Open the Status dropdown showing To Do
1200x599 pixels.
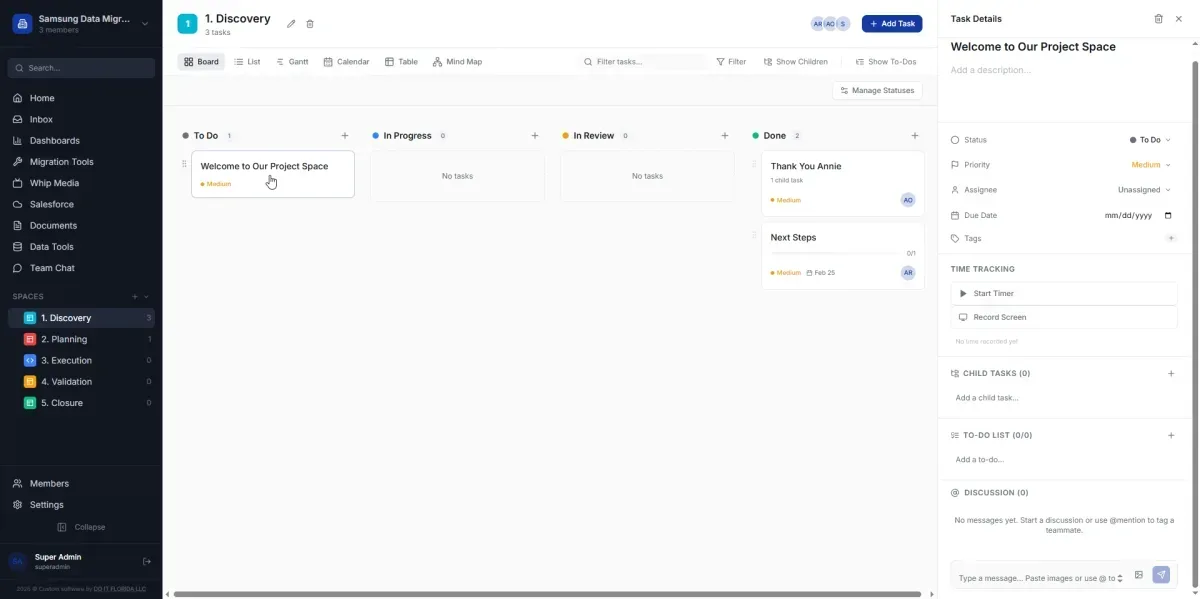pos(1150,140)
